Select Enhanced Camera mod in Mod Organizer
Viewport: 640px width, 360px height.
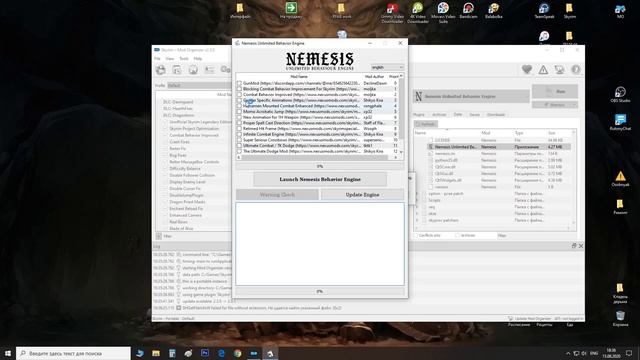click(x=186, y=215)
